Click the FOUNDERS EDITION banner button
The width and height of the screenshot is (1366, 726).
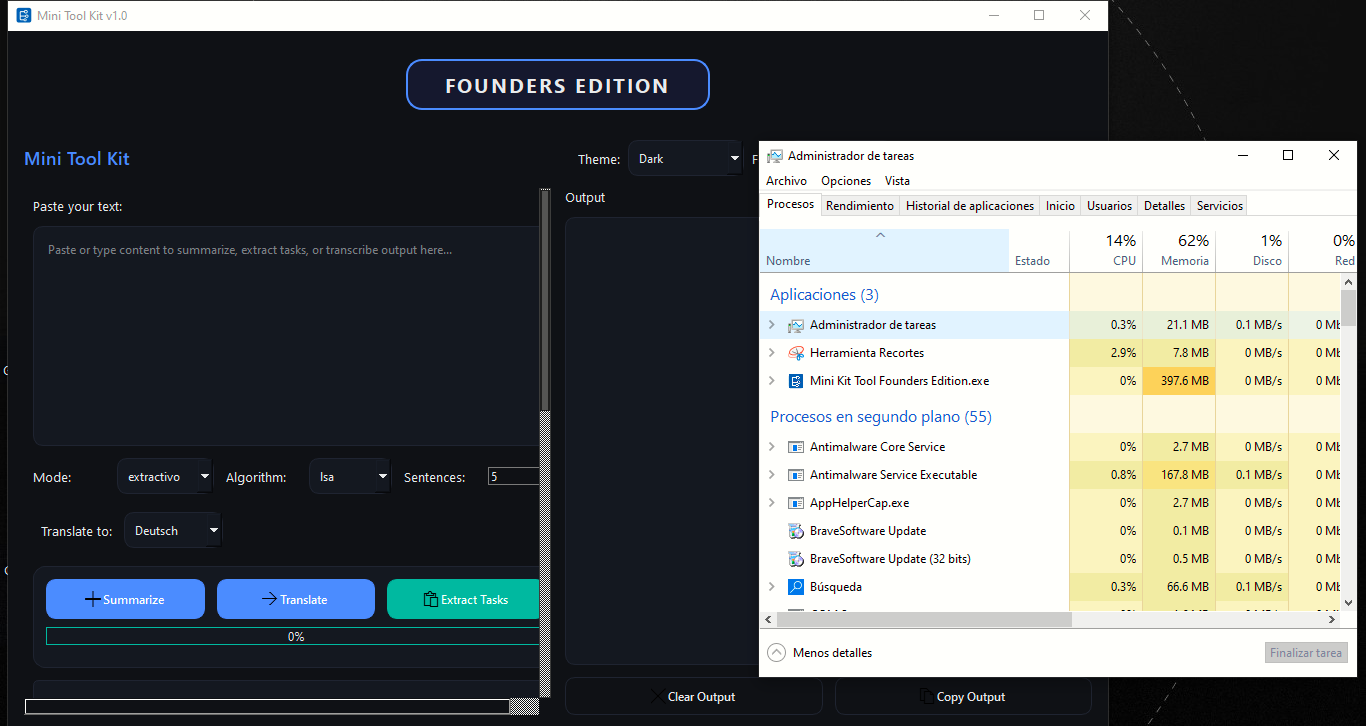click(557, 85)
